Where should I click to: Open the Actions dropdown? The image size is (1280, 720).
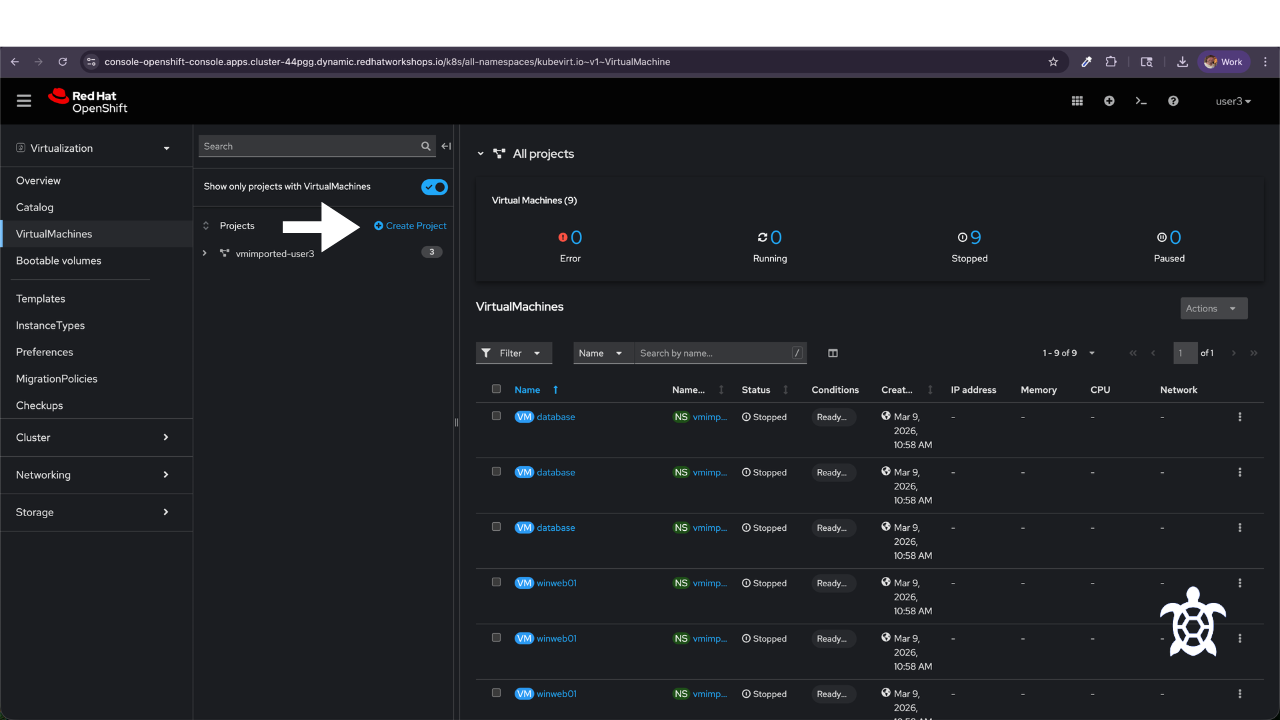tap(1214, 308)
